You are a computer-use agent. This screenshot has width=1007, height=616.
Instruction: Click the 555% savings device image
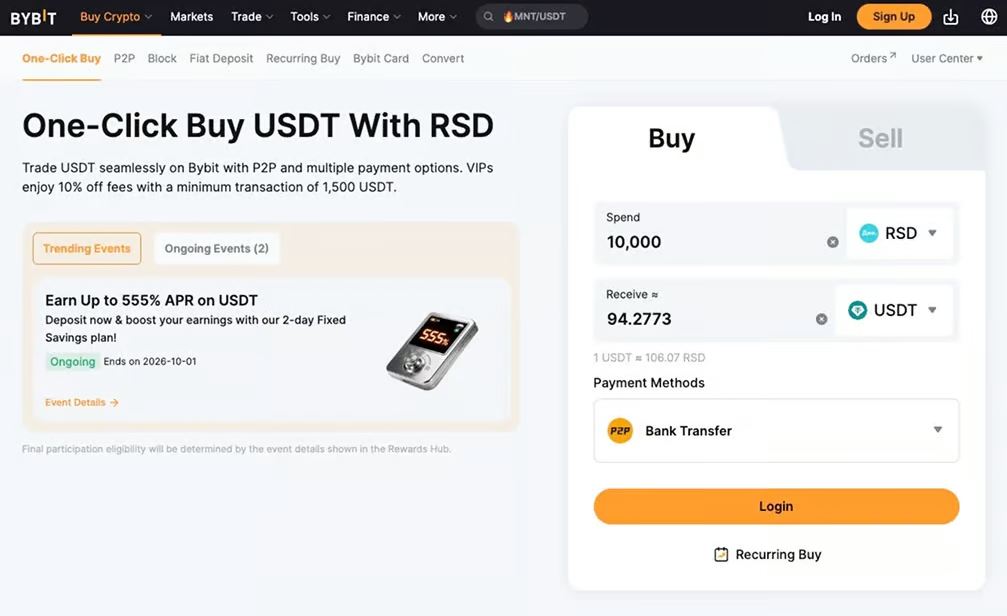click(432, 350)
